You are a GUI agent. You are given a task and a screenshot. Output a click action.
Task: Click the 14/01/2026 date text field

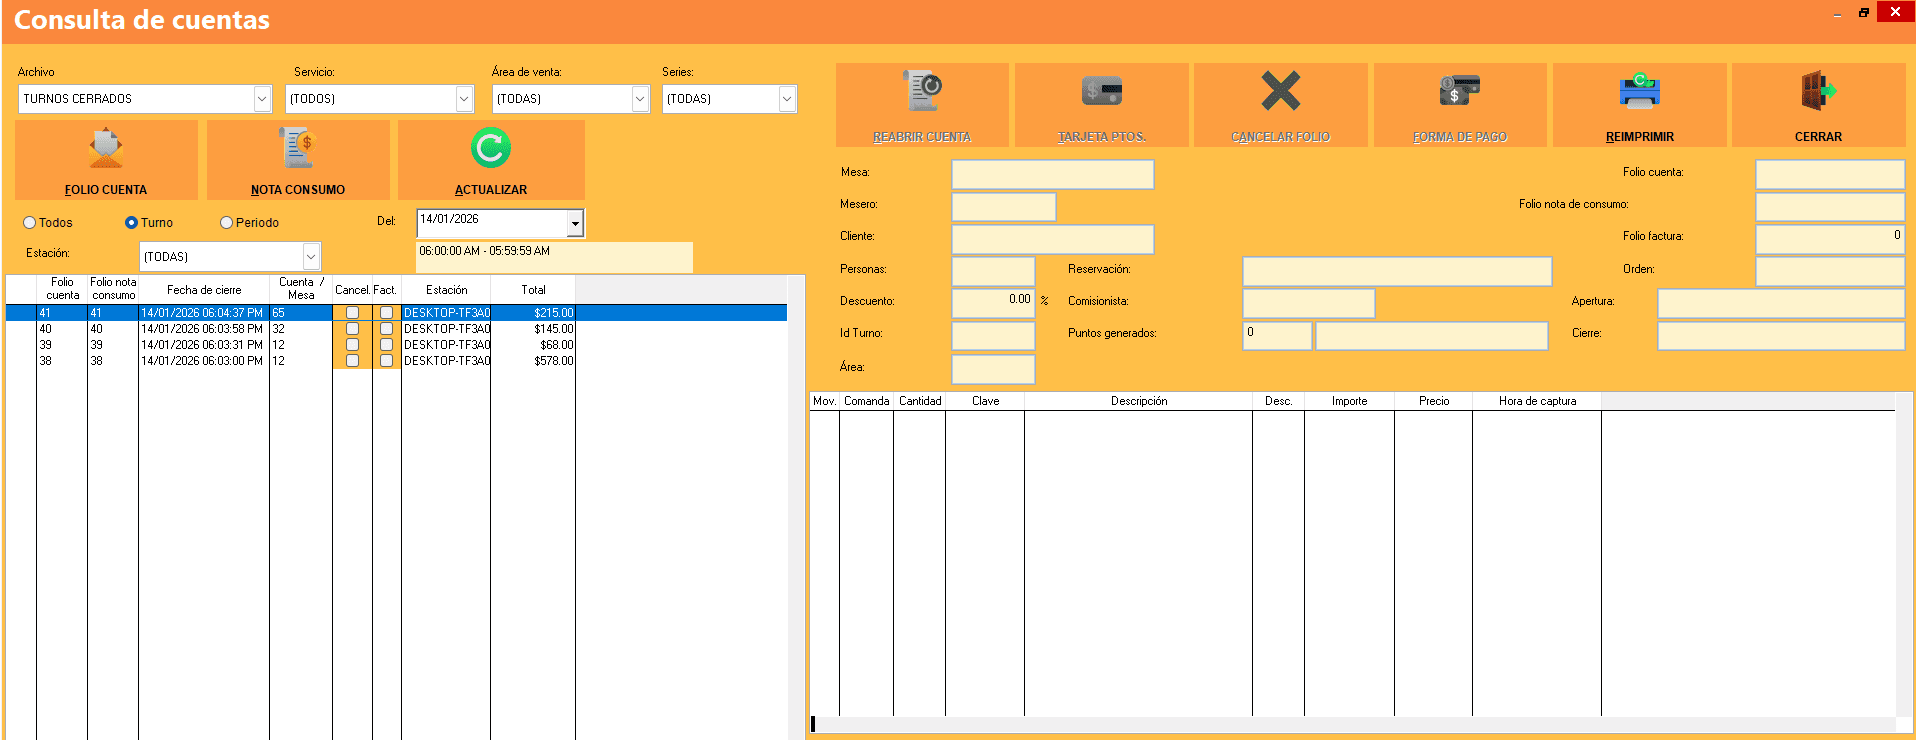[x=492, y=222]
